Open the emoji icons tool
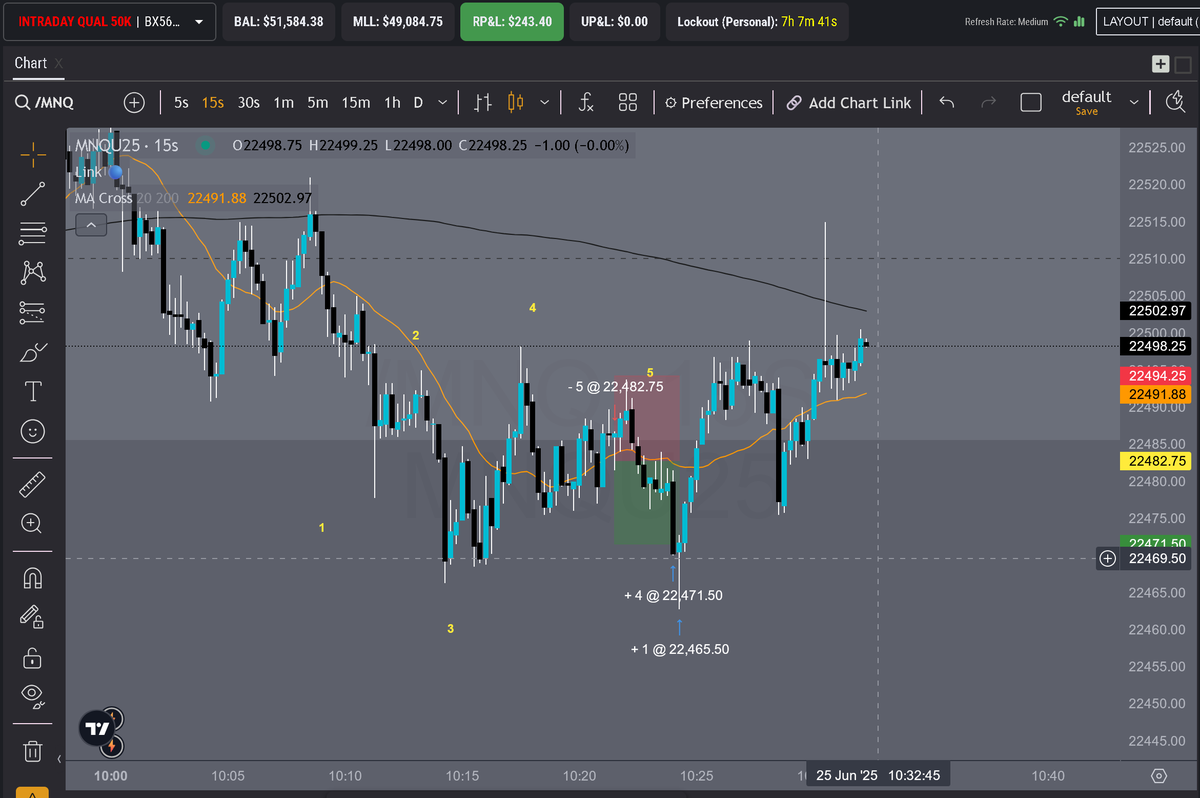Viewport: 1200px width, 798px height. pyautogui.click(x=33, y=431)
